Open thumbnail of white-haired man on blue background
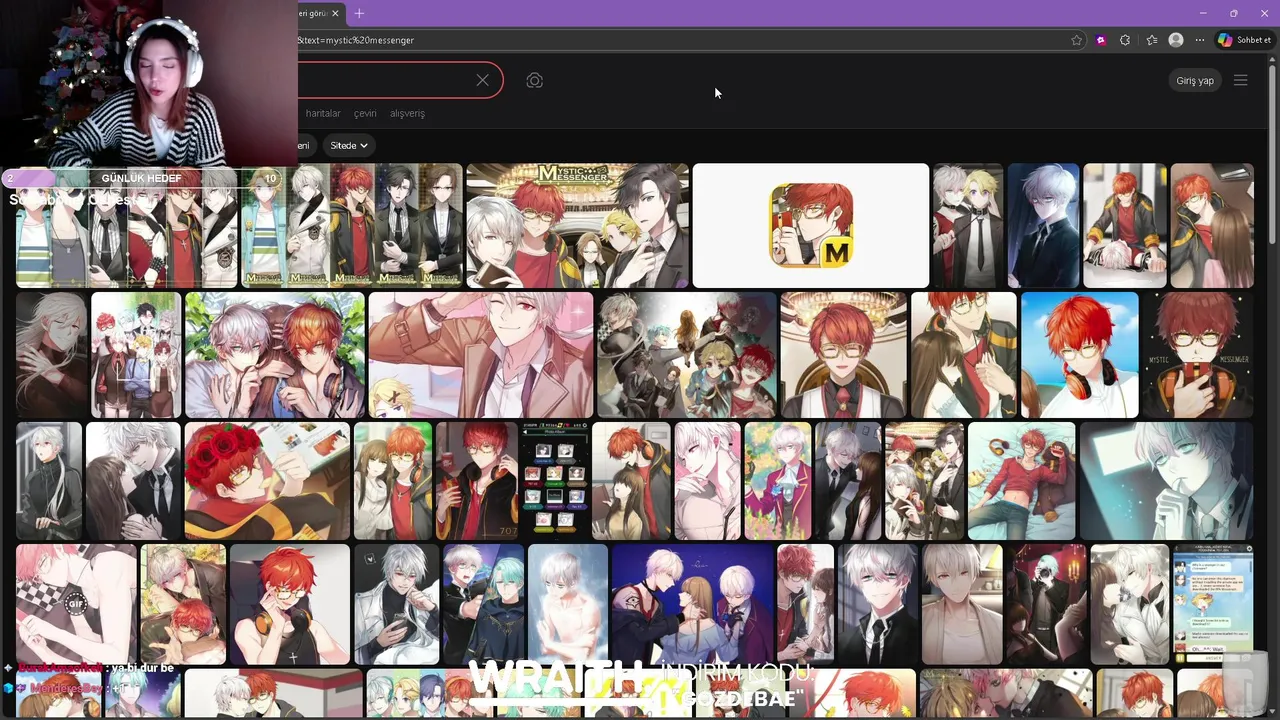 (x=1043, y=225)
